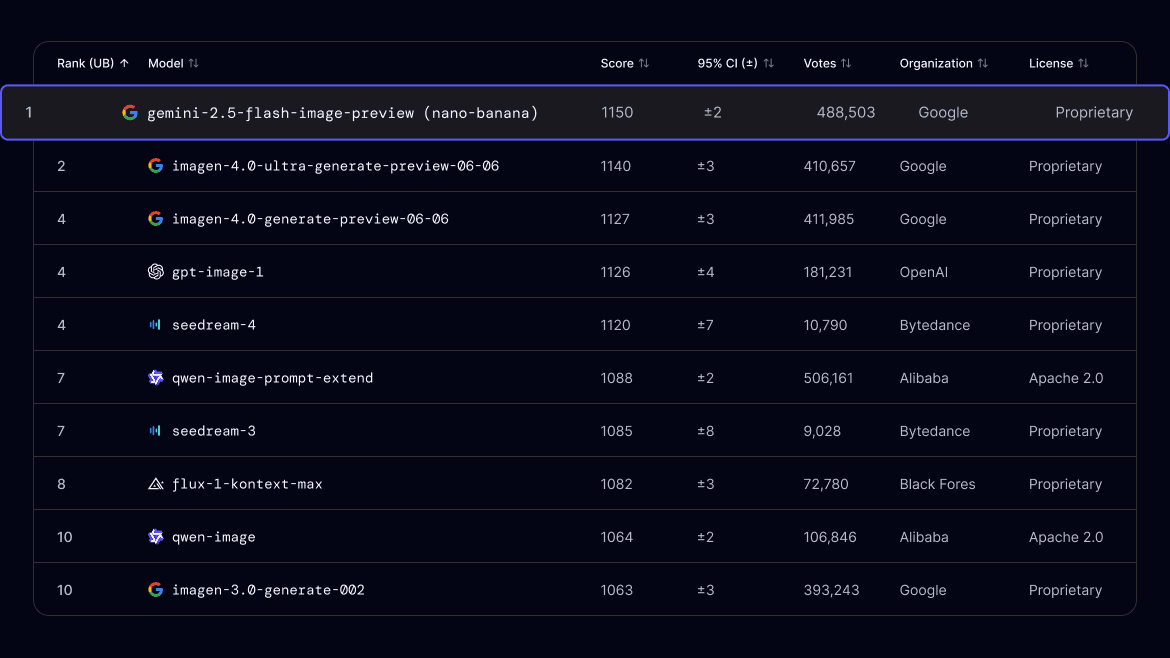Sort by Votes column header

click(827, 63)
